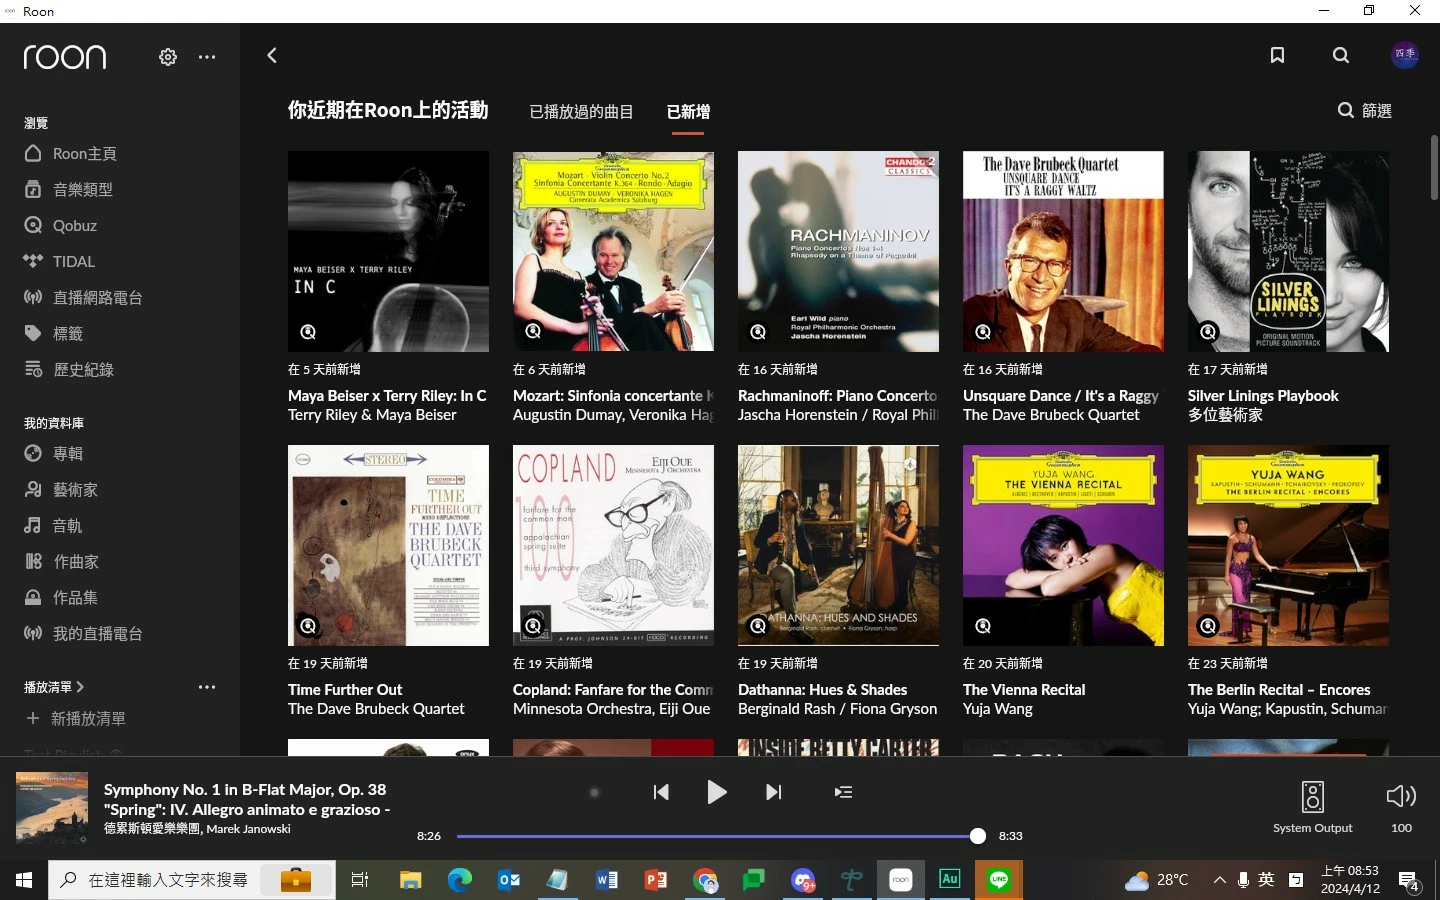Open 直播網路電台 live radio

tap(83, 298)
